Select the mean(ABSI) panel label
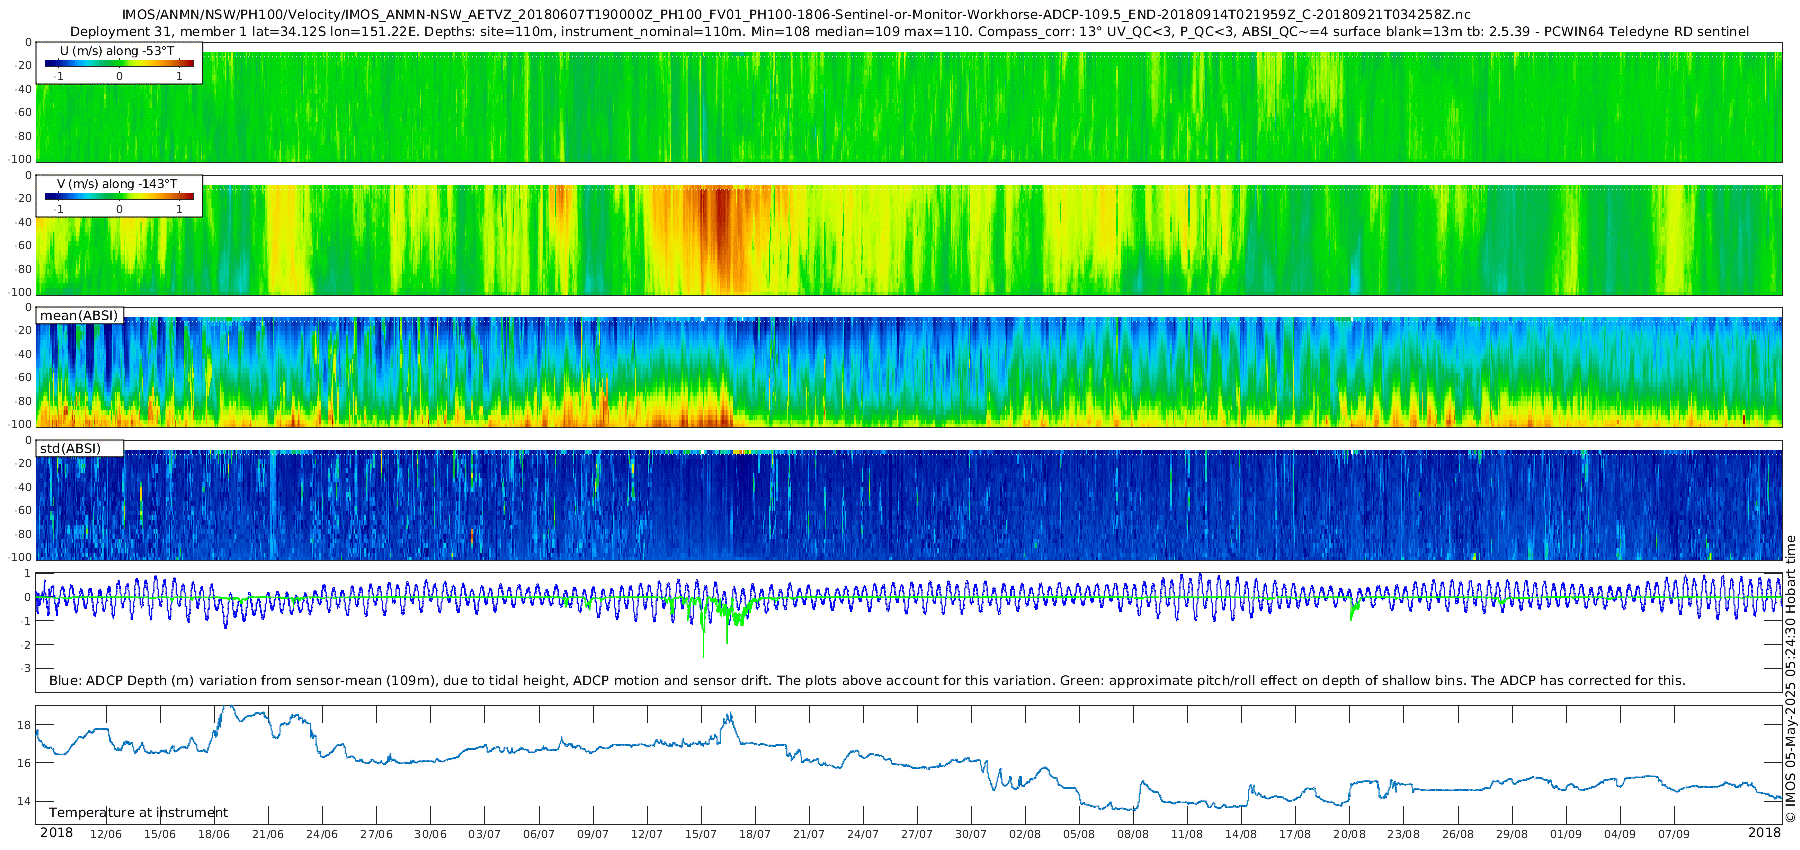 click(x=79, y=316)
